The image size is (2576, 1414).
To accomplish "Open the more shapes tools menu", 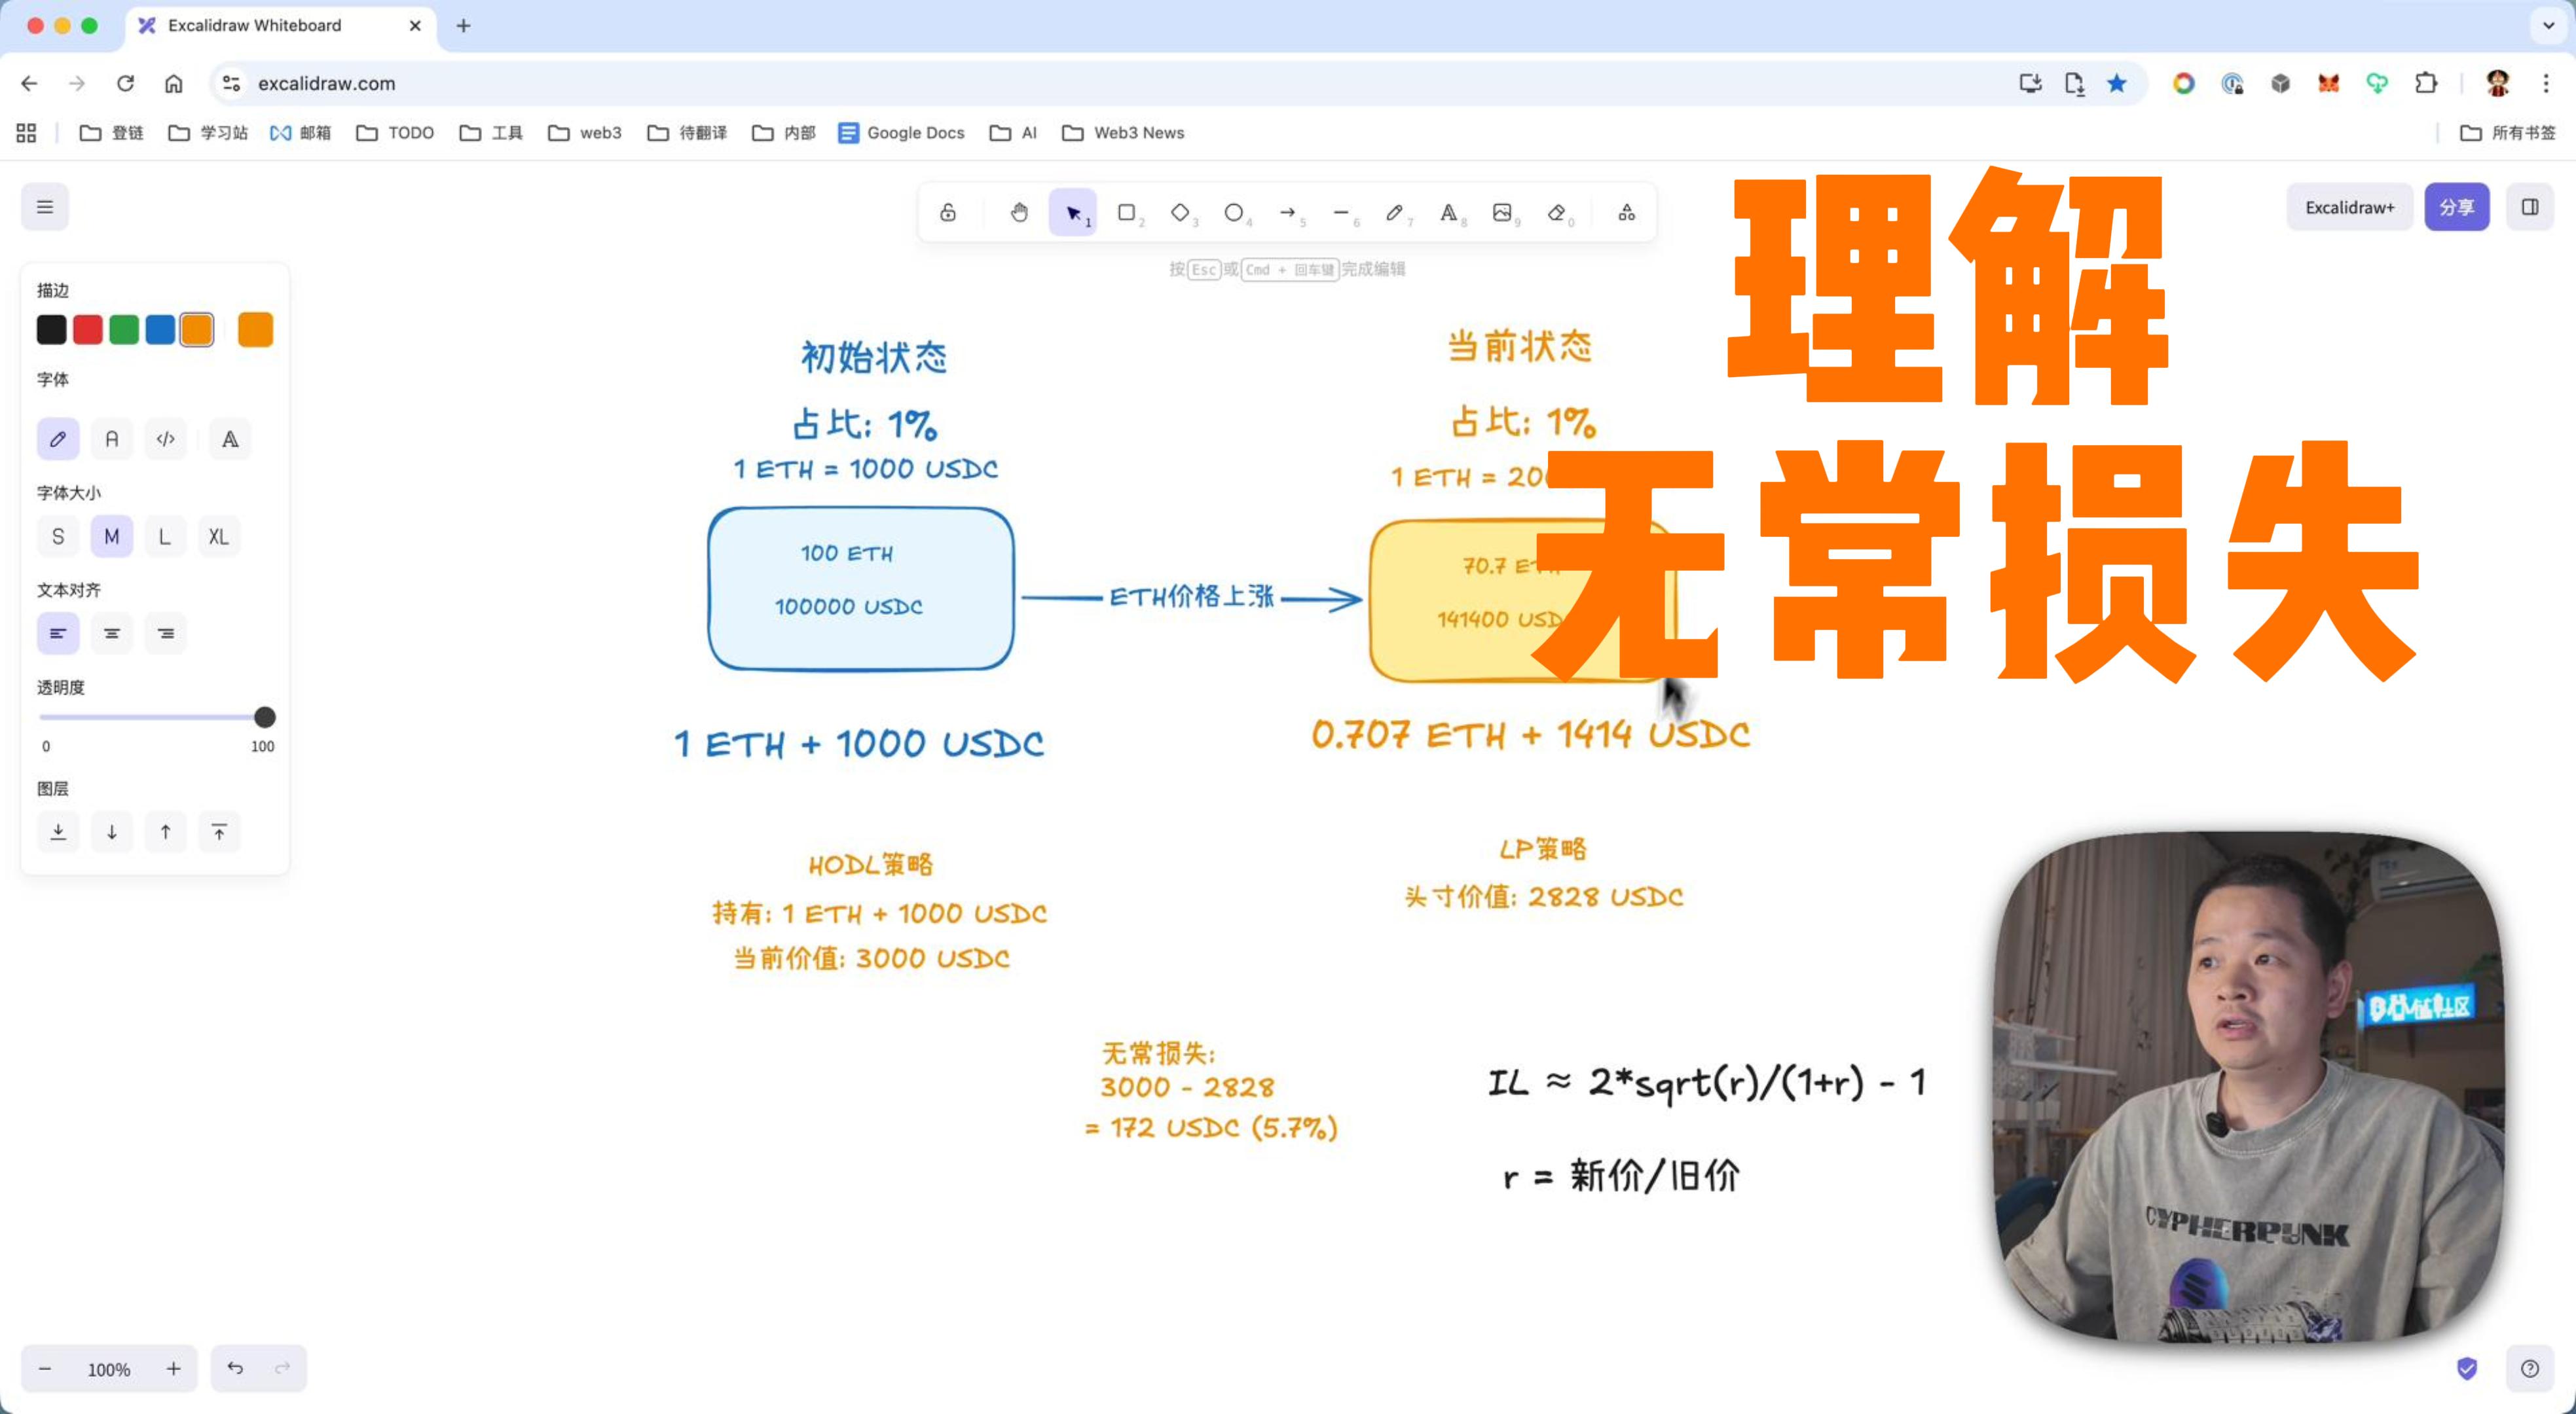I will tap(1627, 212).
